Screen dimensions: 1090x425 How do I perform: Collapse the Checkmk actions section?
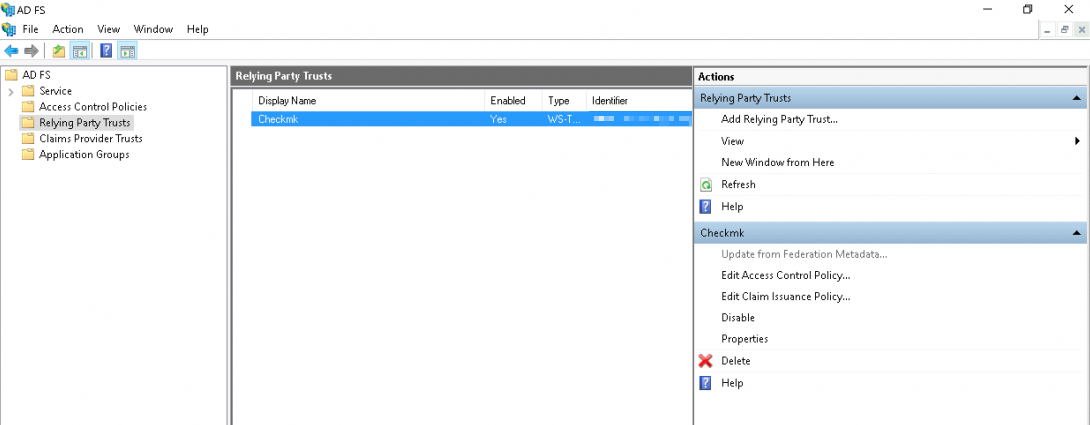pos(1076,232)
